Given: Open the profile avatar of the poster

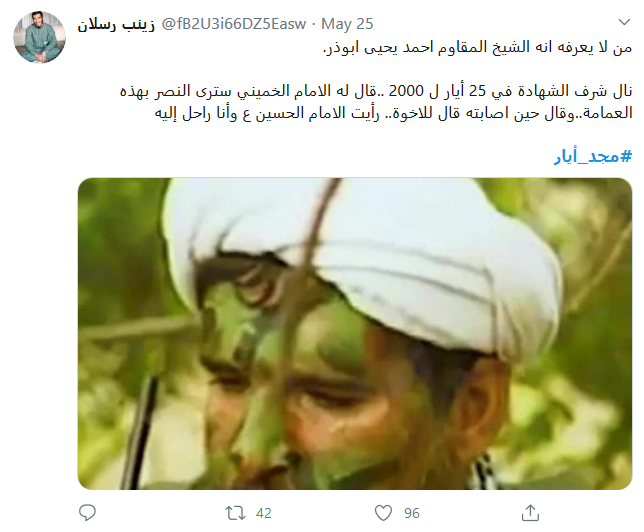Looking at the screenshot, I should click(39, 37).
